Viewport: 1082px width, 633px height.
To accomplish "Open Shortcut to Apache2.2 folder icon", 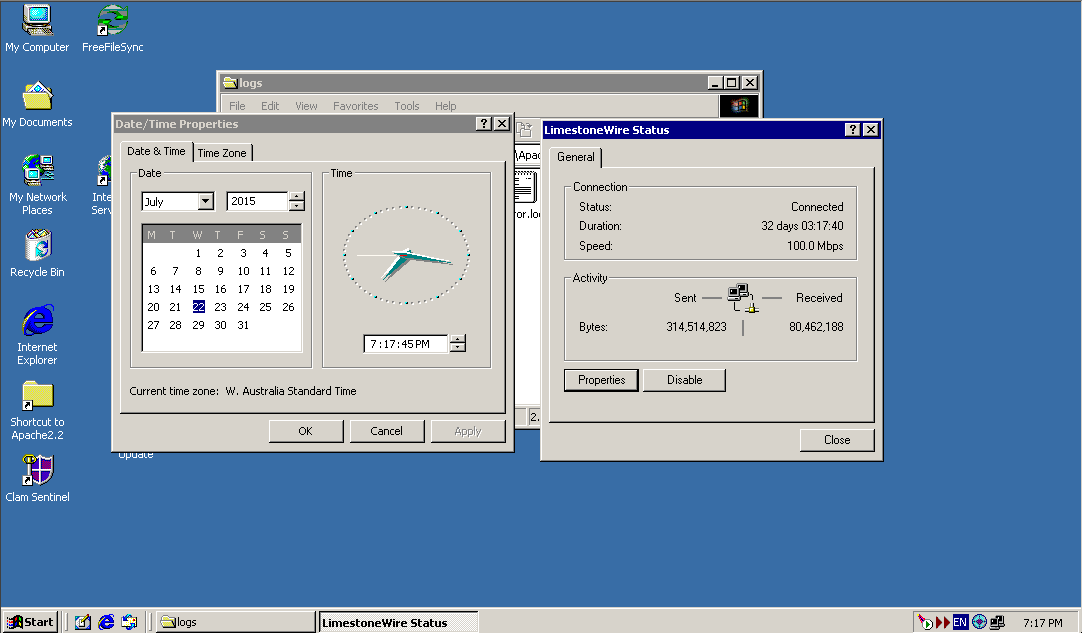I will [37, 410].
